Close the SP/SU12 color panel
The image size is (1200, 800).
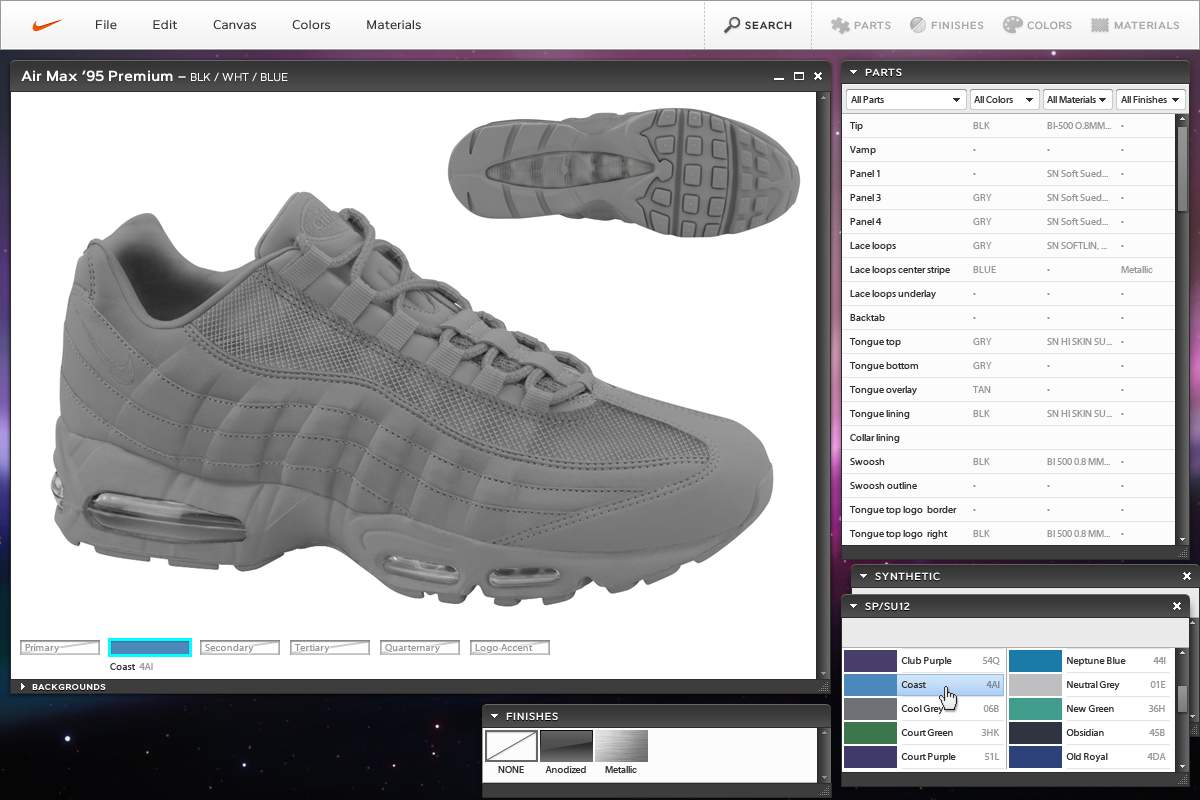1177,606
